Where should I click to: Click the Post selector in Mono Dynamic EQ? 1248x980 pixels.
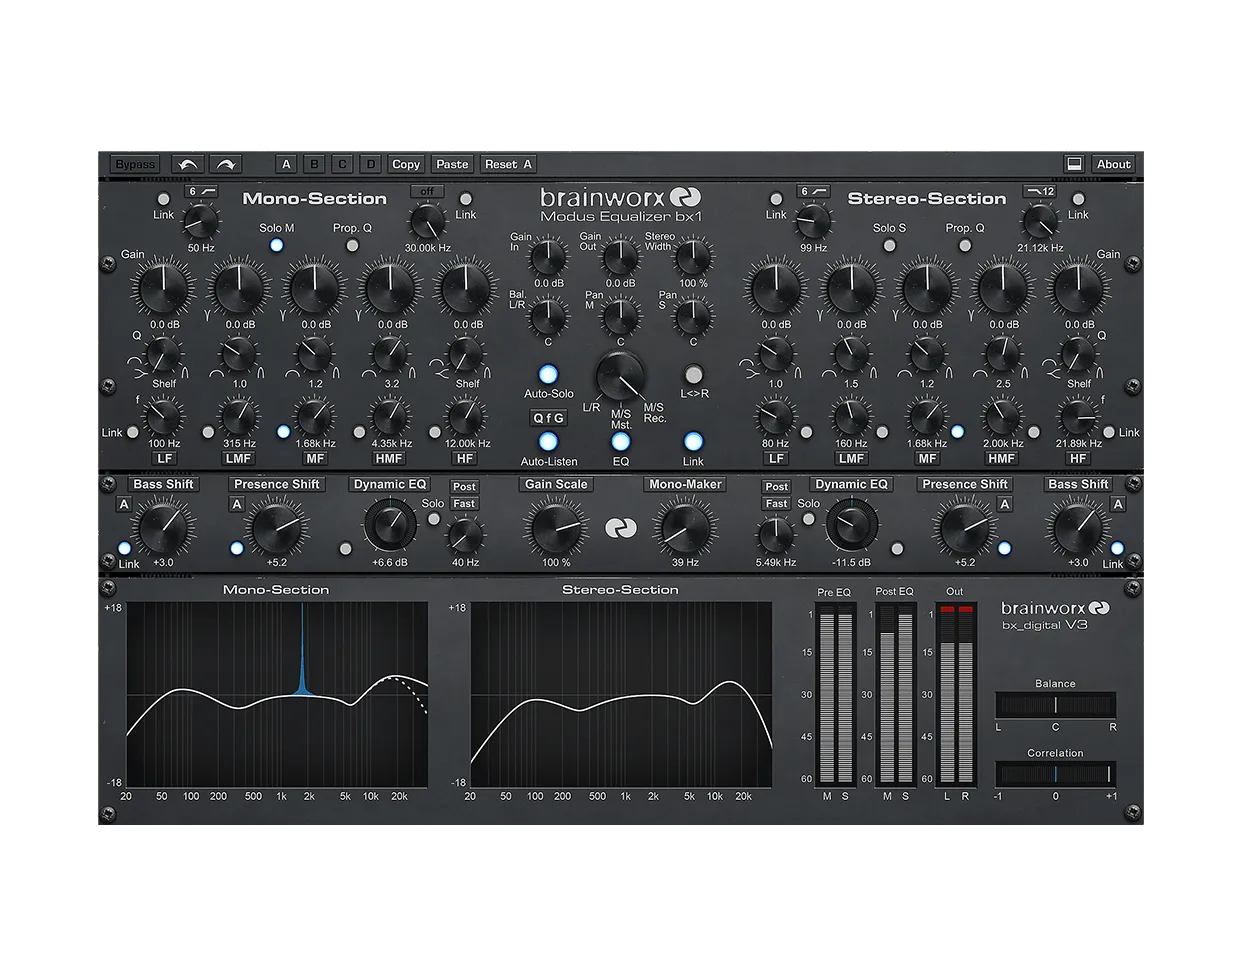(x=464, y=487)
